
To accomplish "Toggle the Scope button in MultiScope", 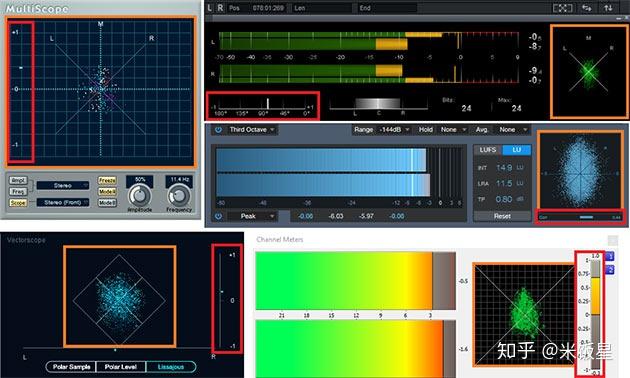I will point(18,203).
